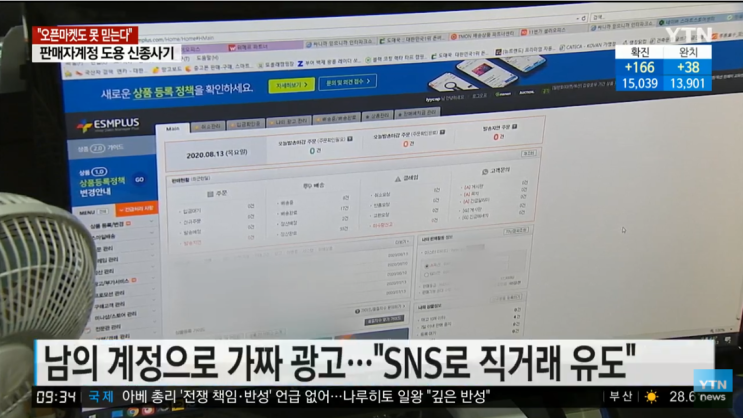This screenshot has width=743, height=418.
Task: Click the 2020.08.13 (목요일) date text
Action: pos(217,154)
